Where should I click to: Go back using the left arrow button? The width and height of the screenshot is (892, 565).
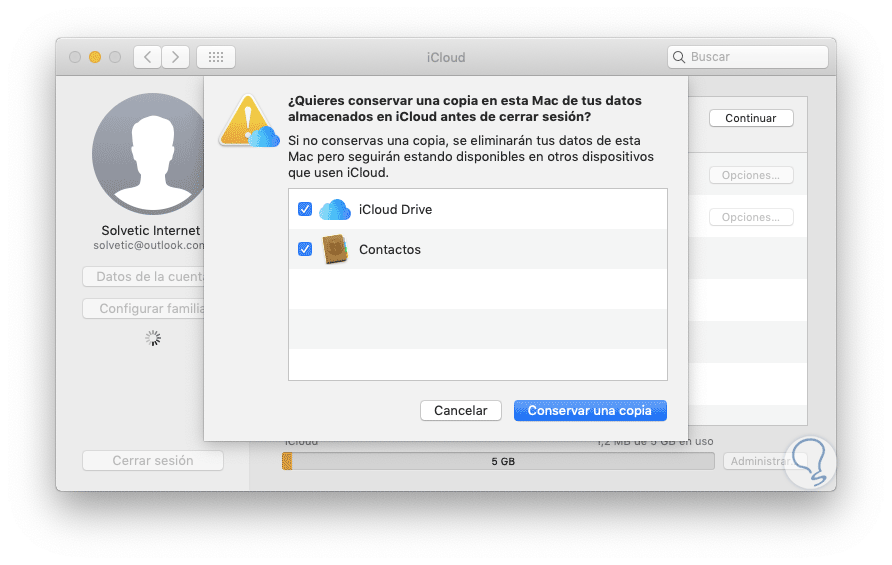147,57
